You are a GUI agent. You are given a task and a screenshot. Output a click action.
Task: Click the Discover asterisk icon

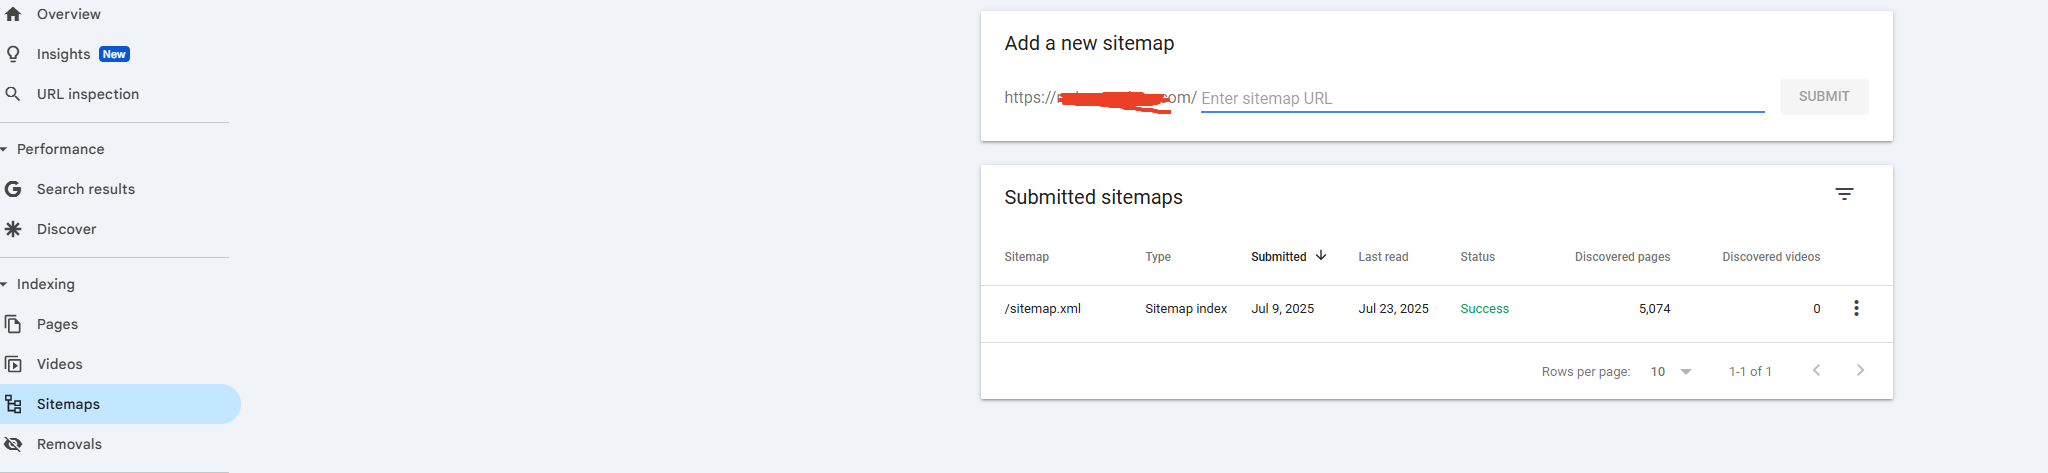(x=13, y=229)
